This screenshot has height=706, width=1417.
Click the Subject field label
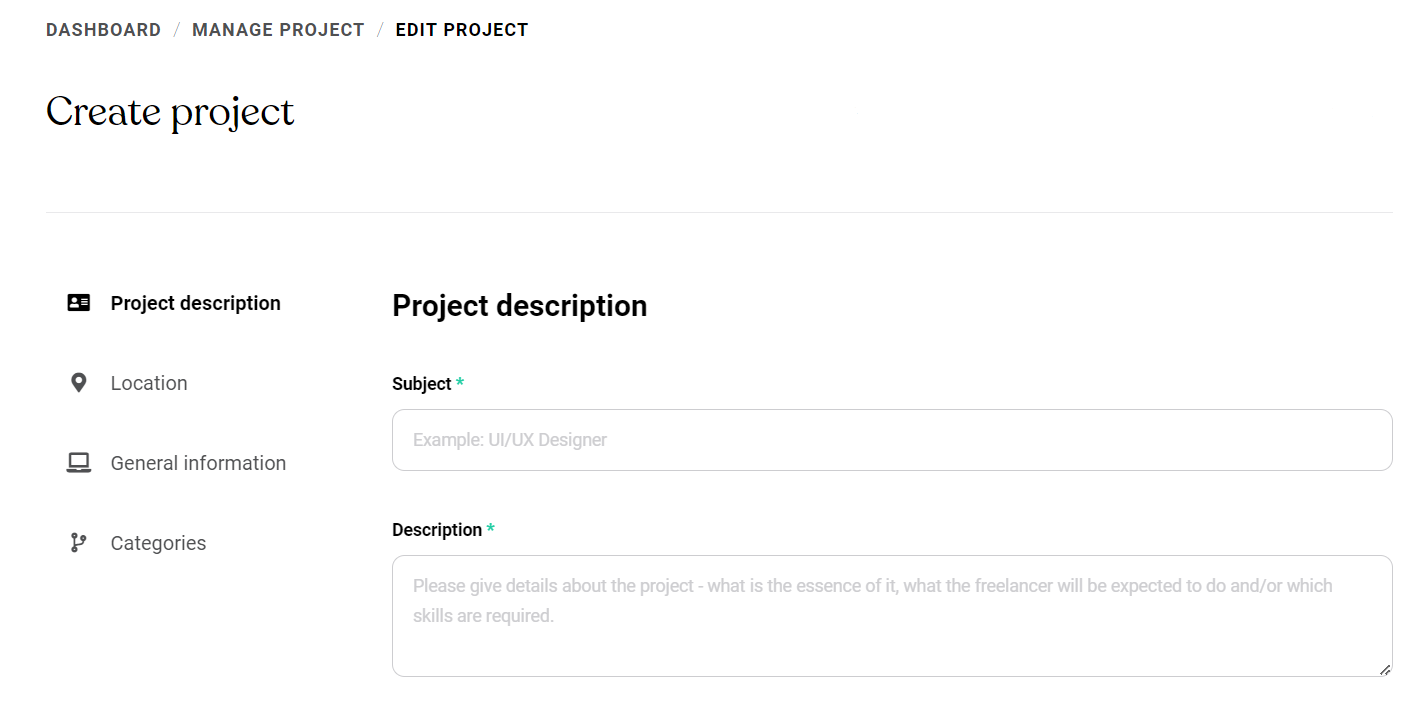click(x=421, y=383)
